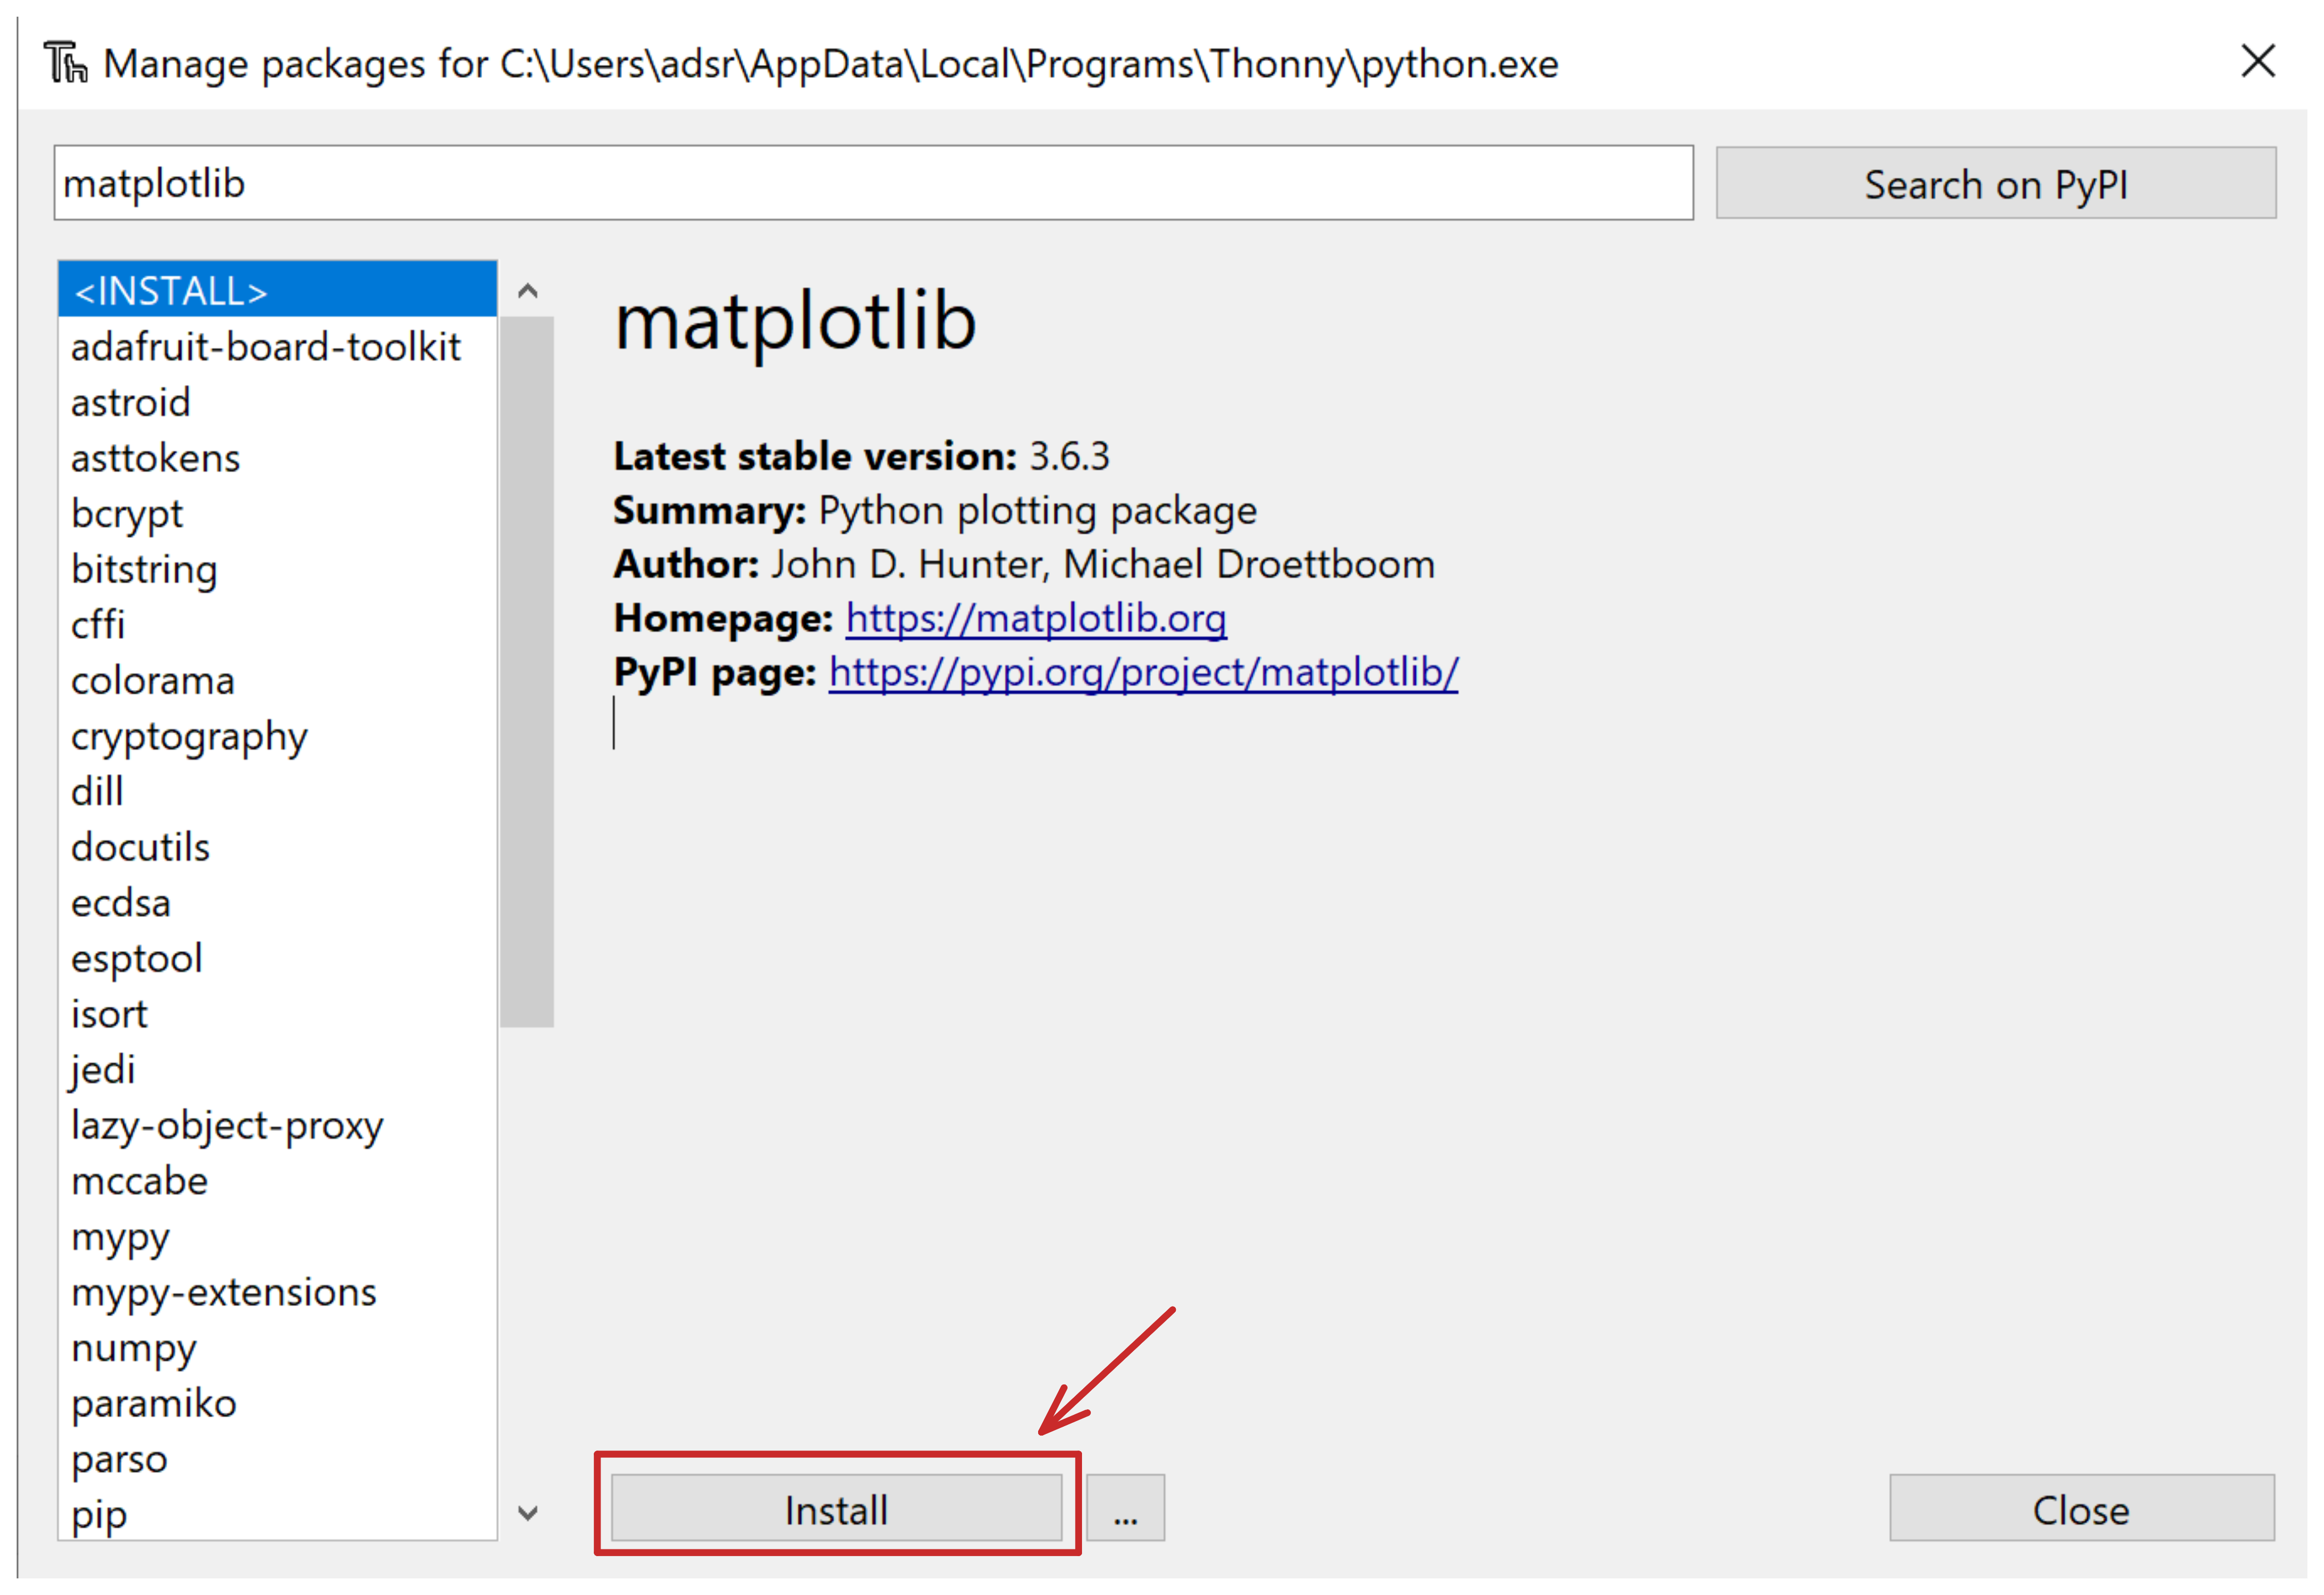Click the Python plotting package summary text
Screen dimensions: 2324x1595
[1037, 511]
